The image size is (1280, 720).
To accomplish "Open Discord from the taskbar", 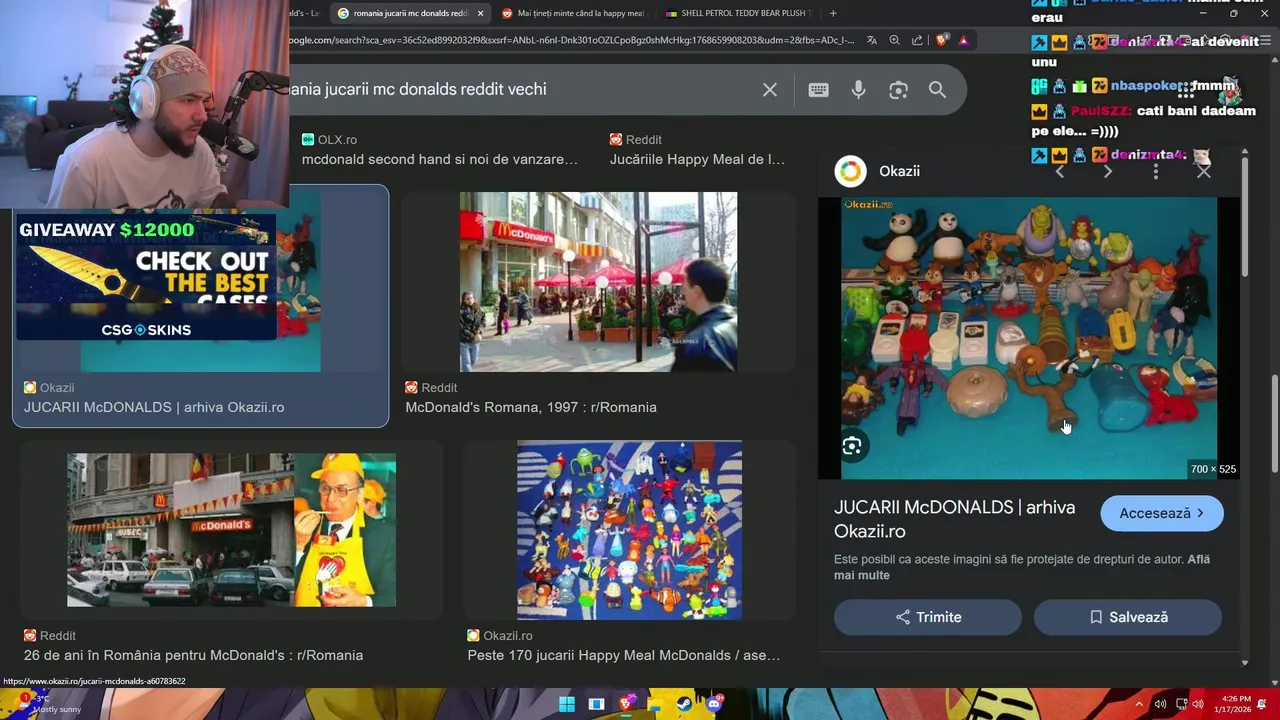I will [713, 704].
